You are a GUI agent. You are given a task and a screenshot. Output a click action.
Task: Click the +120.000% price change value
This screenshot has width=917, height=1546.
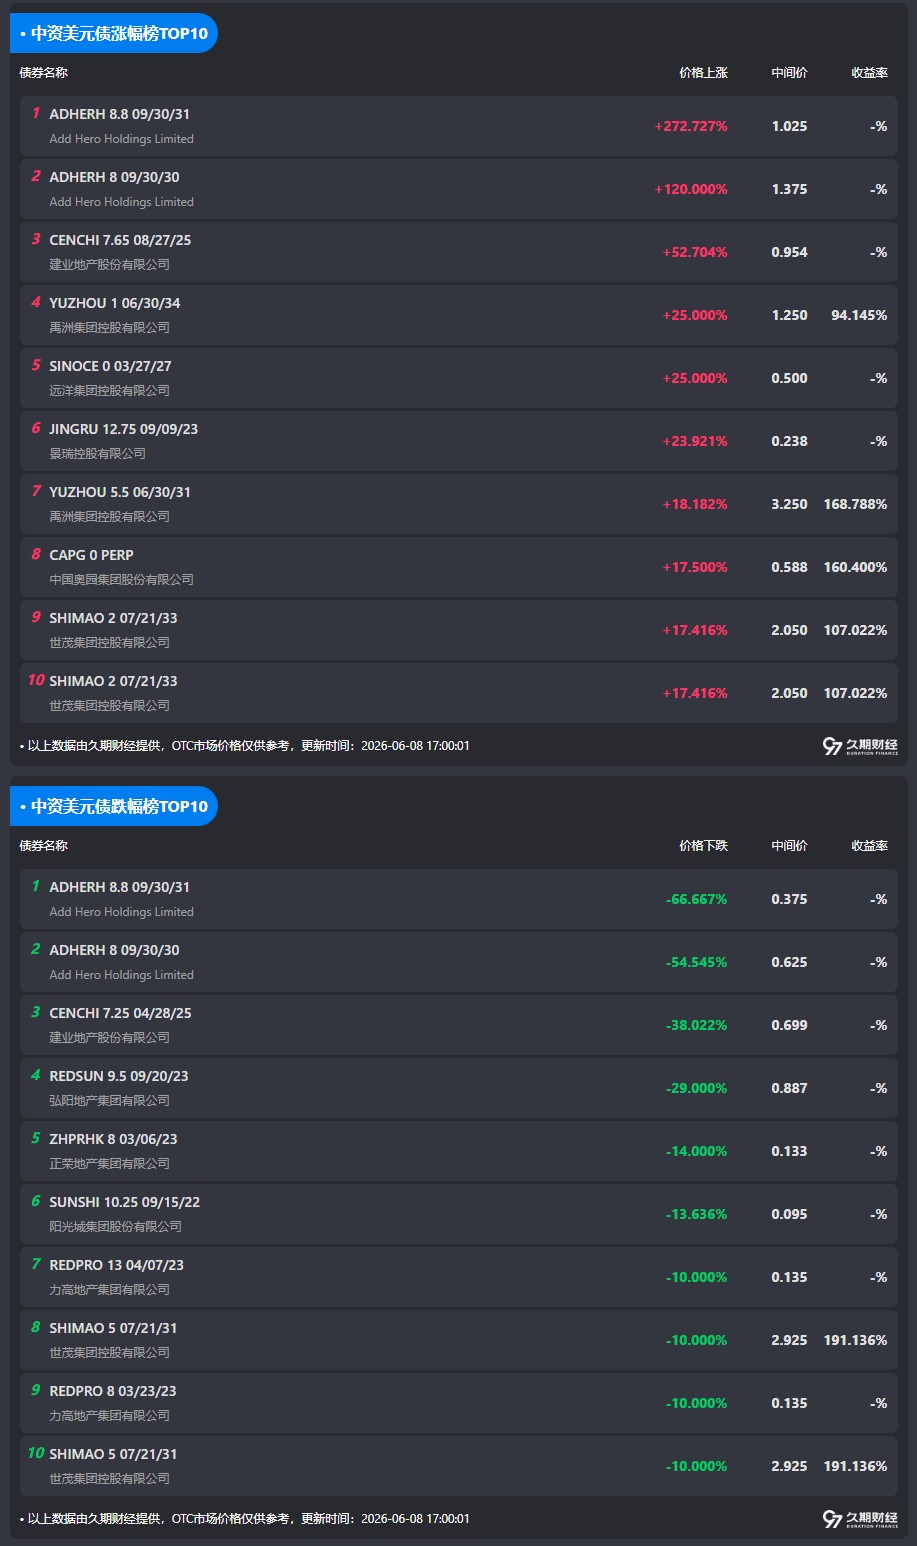coord(691,189)
